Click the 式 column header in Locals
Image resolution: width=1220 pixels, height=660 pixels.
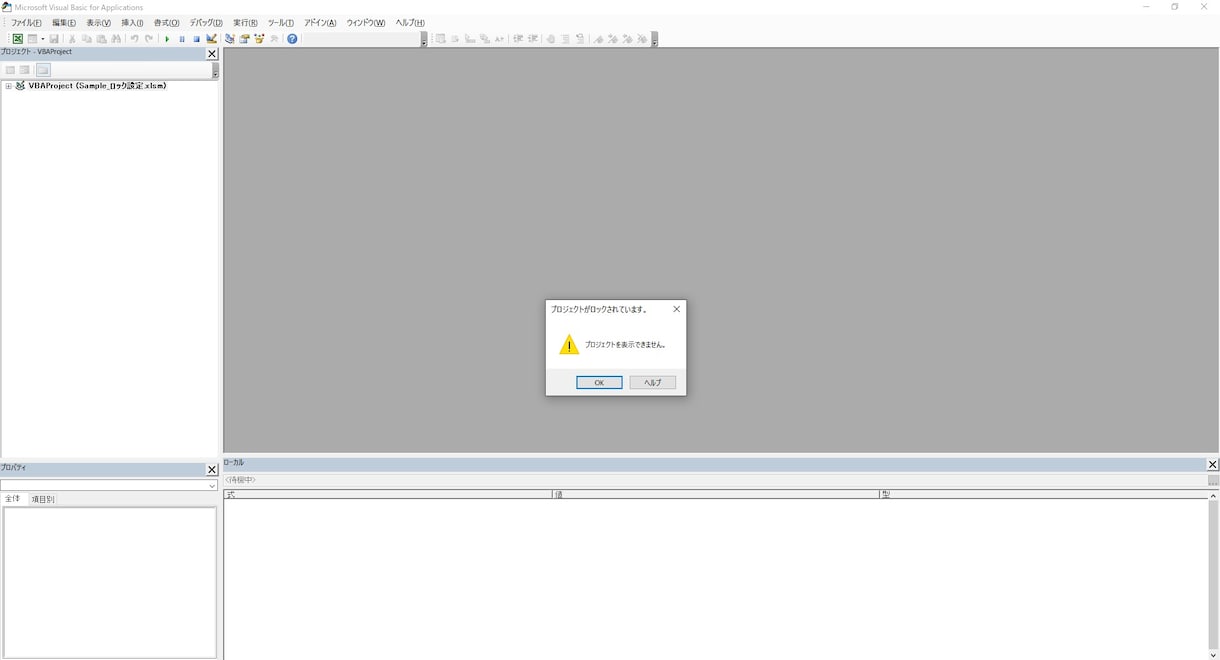point(388,494)
